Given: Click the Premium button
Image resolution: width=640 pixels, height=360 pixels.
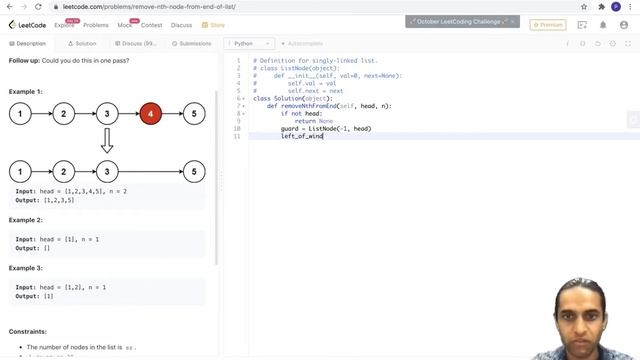Looking at the screenshot, I should (548, 25).
